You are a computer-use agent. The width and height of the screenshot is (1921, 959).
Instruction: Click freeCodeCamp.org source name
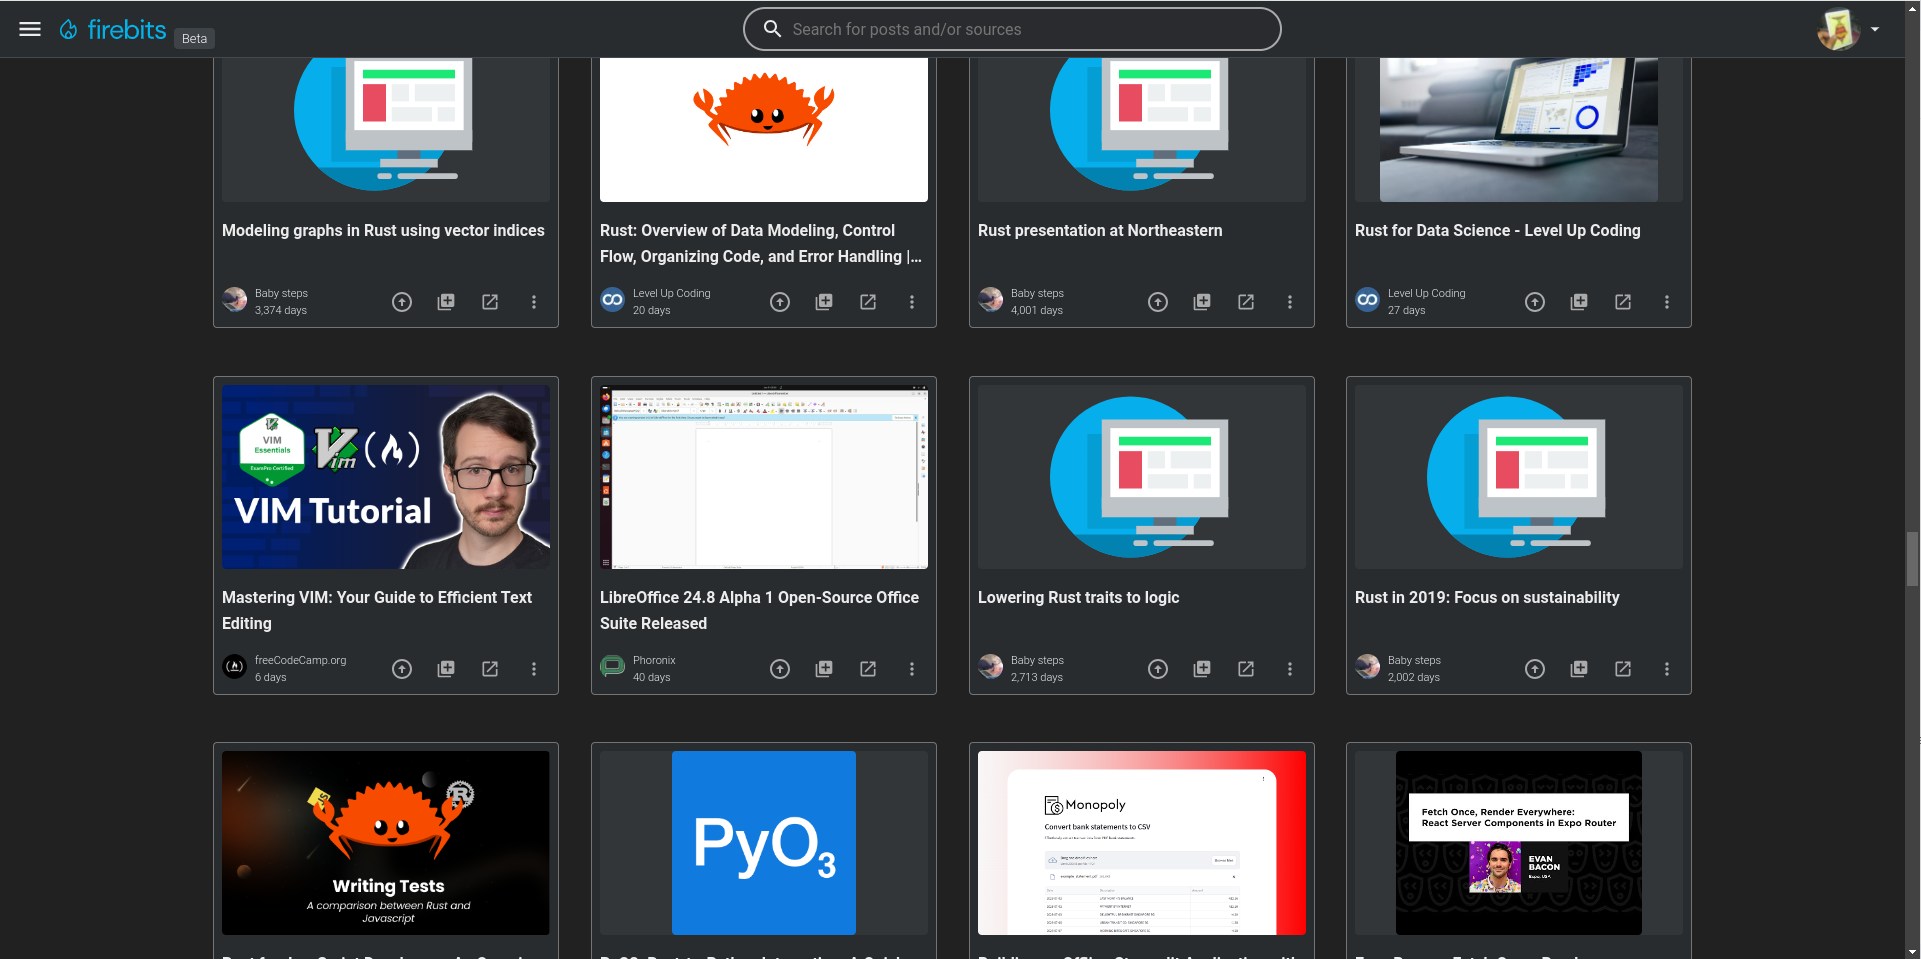pos(300,660)
